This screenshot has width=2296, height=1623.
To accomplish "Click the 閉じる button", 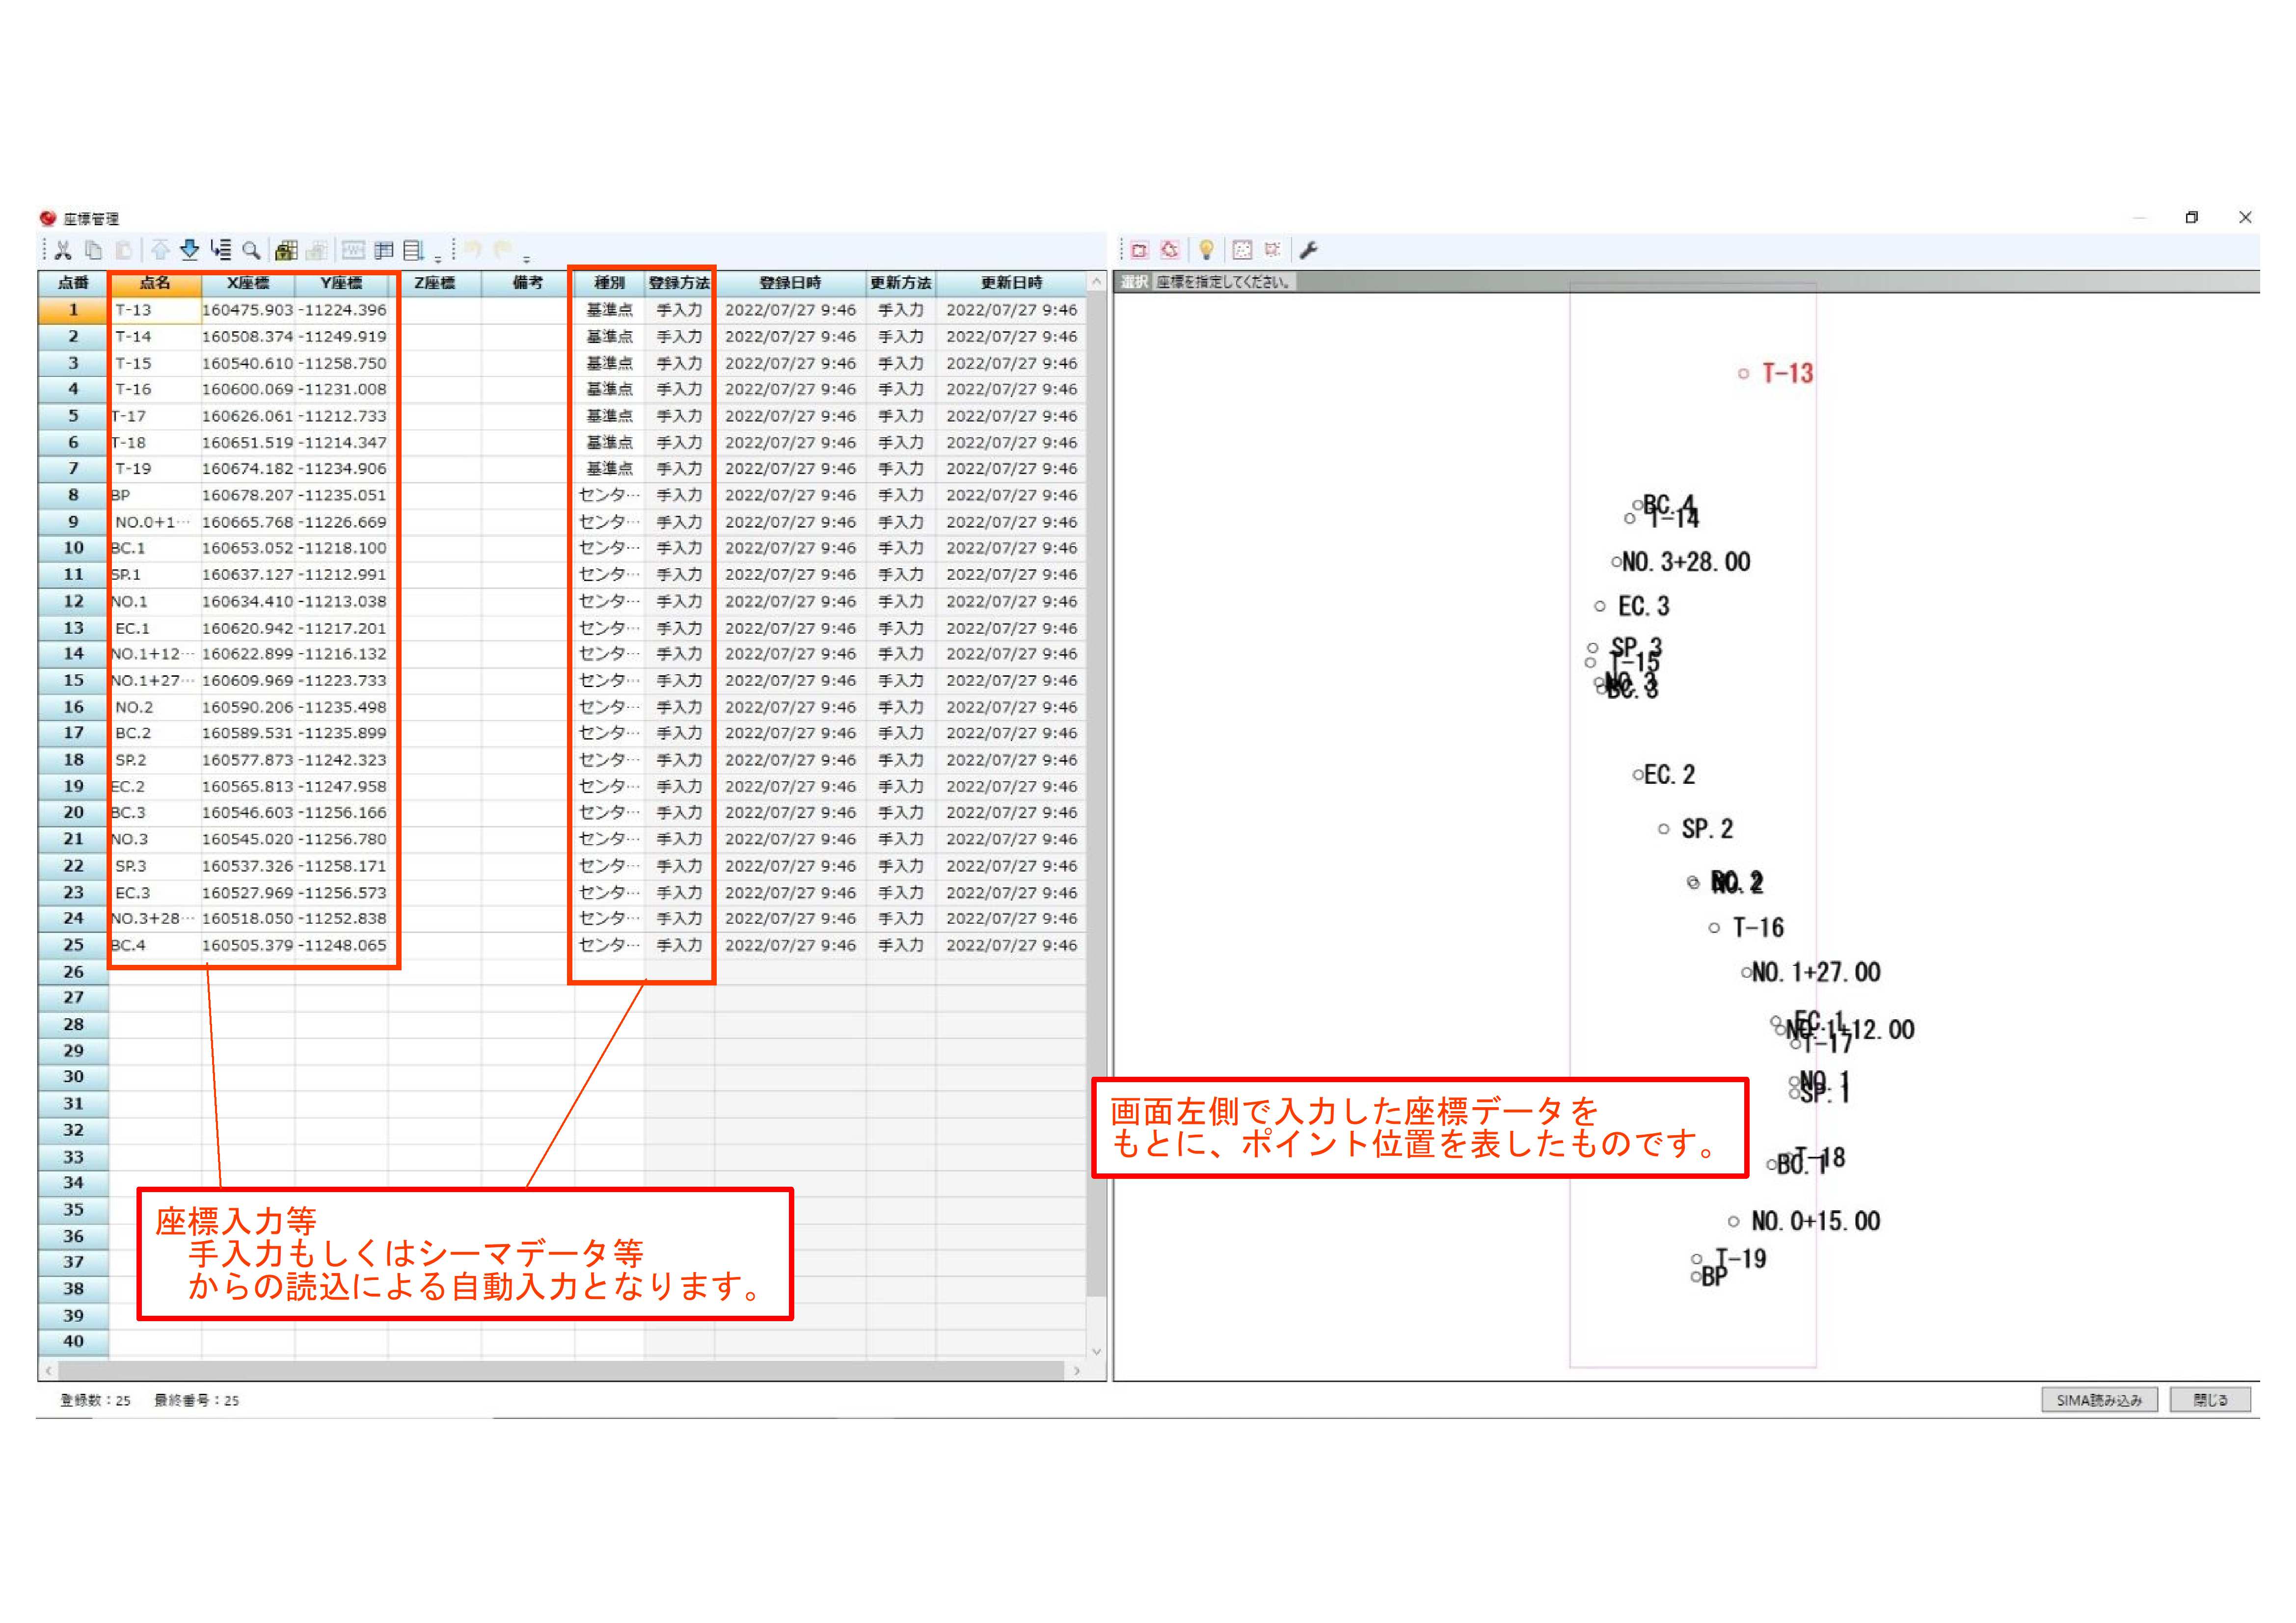I will click(2210, 1400).
